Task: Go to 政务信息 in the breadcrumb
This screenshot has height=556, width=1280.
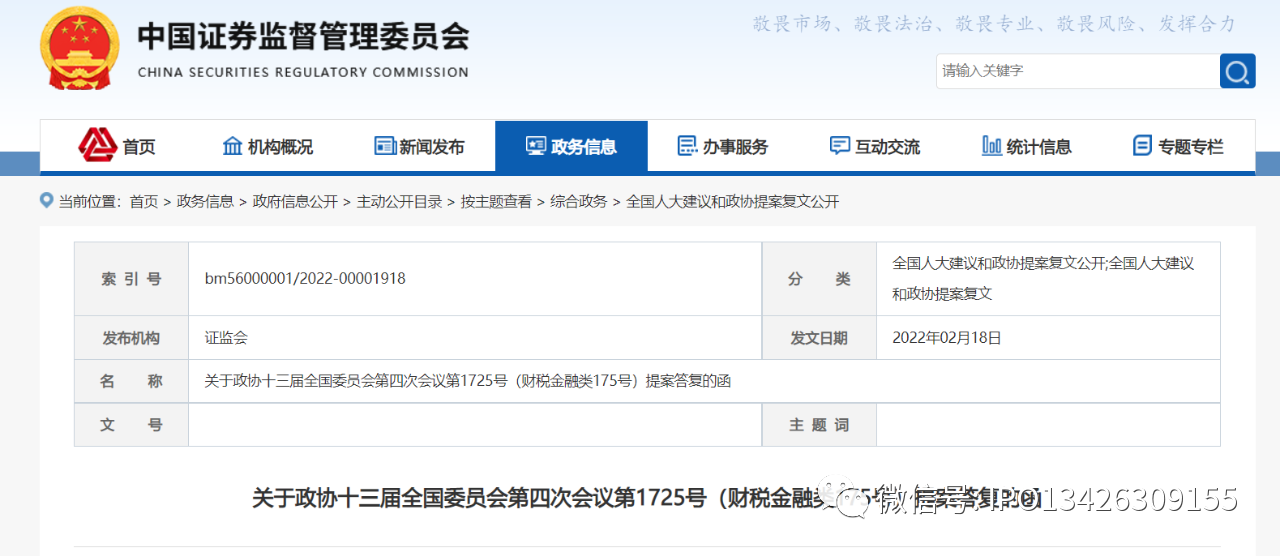Action: (x=205, y=201)
